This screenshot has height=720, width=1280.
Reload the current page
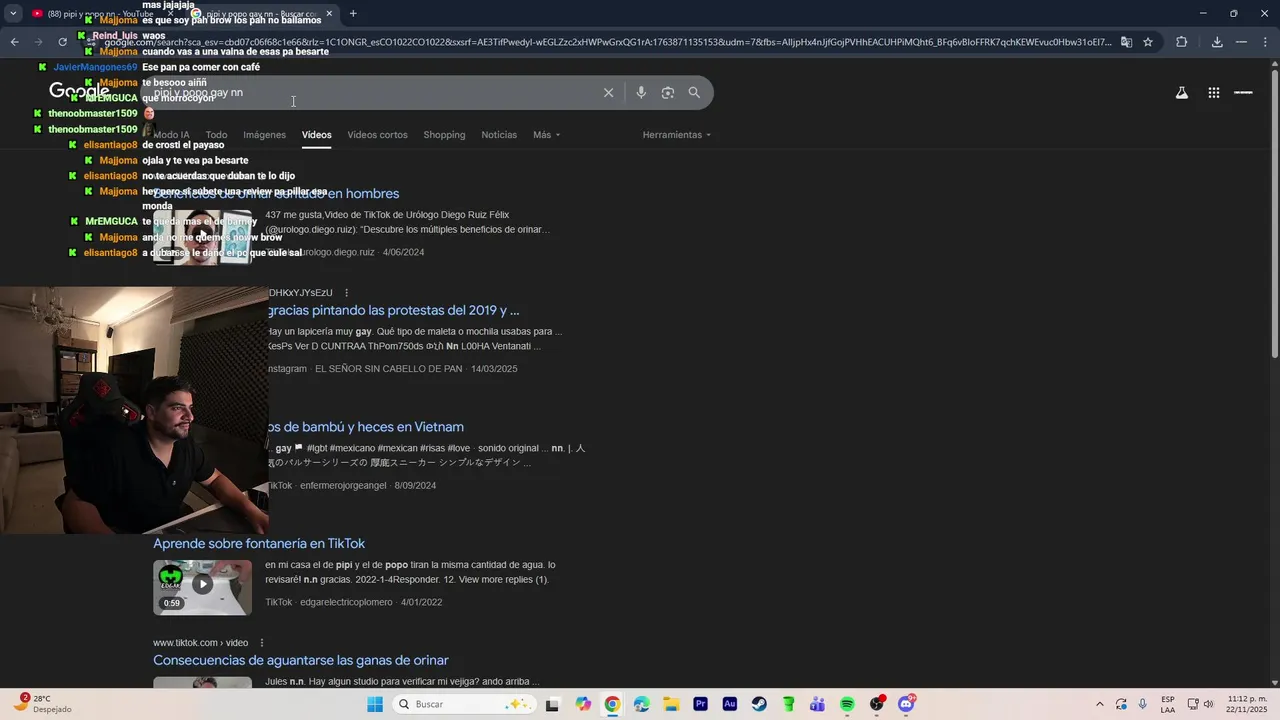[x=62, y=42]
